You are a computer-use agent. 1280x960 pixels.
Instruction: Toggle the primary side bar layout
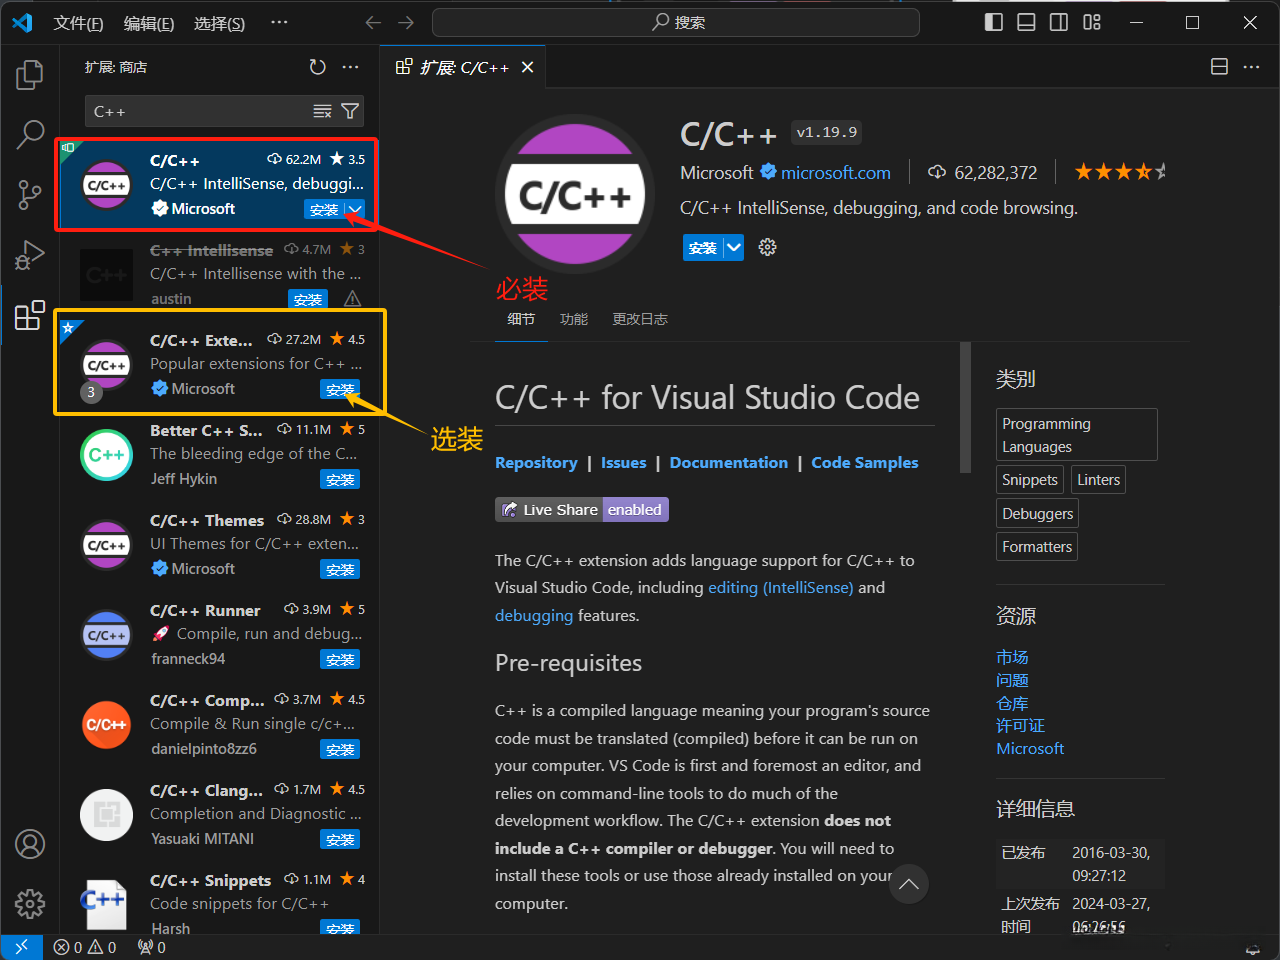click(993, 22)
